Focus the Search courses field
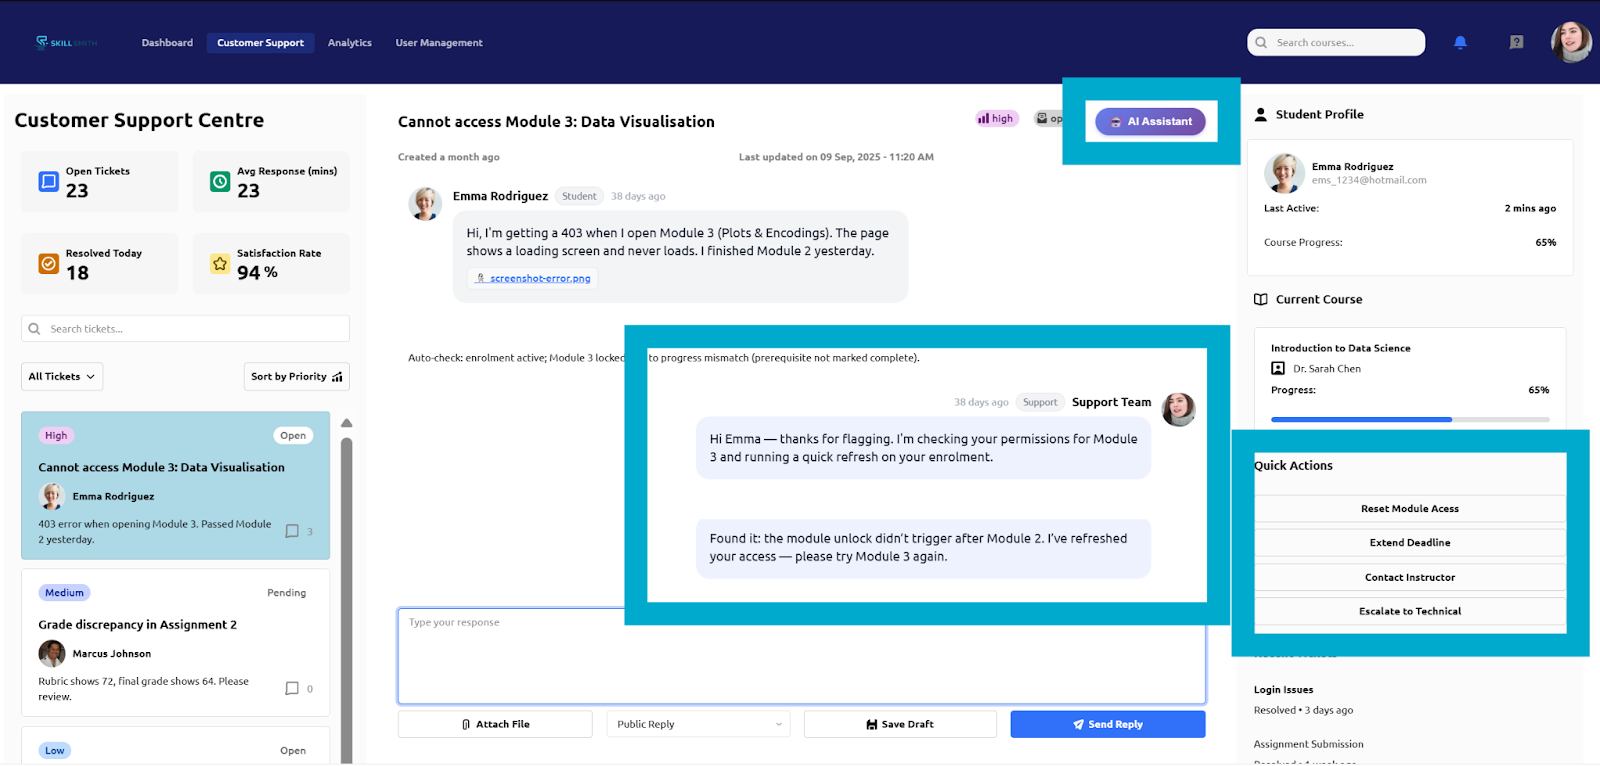The image size is (1600, 766). coord(1336,43)
